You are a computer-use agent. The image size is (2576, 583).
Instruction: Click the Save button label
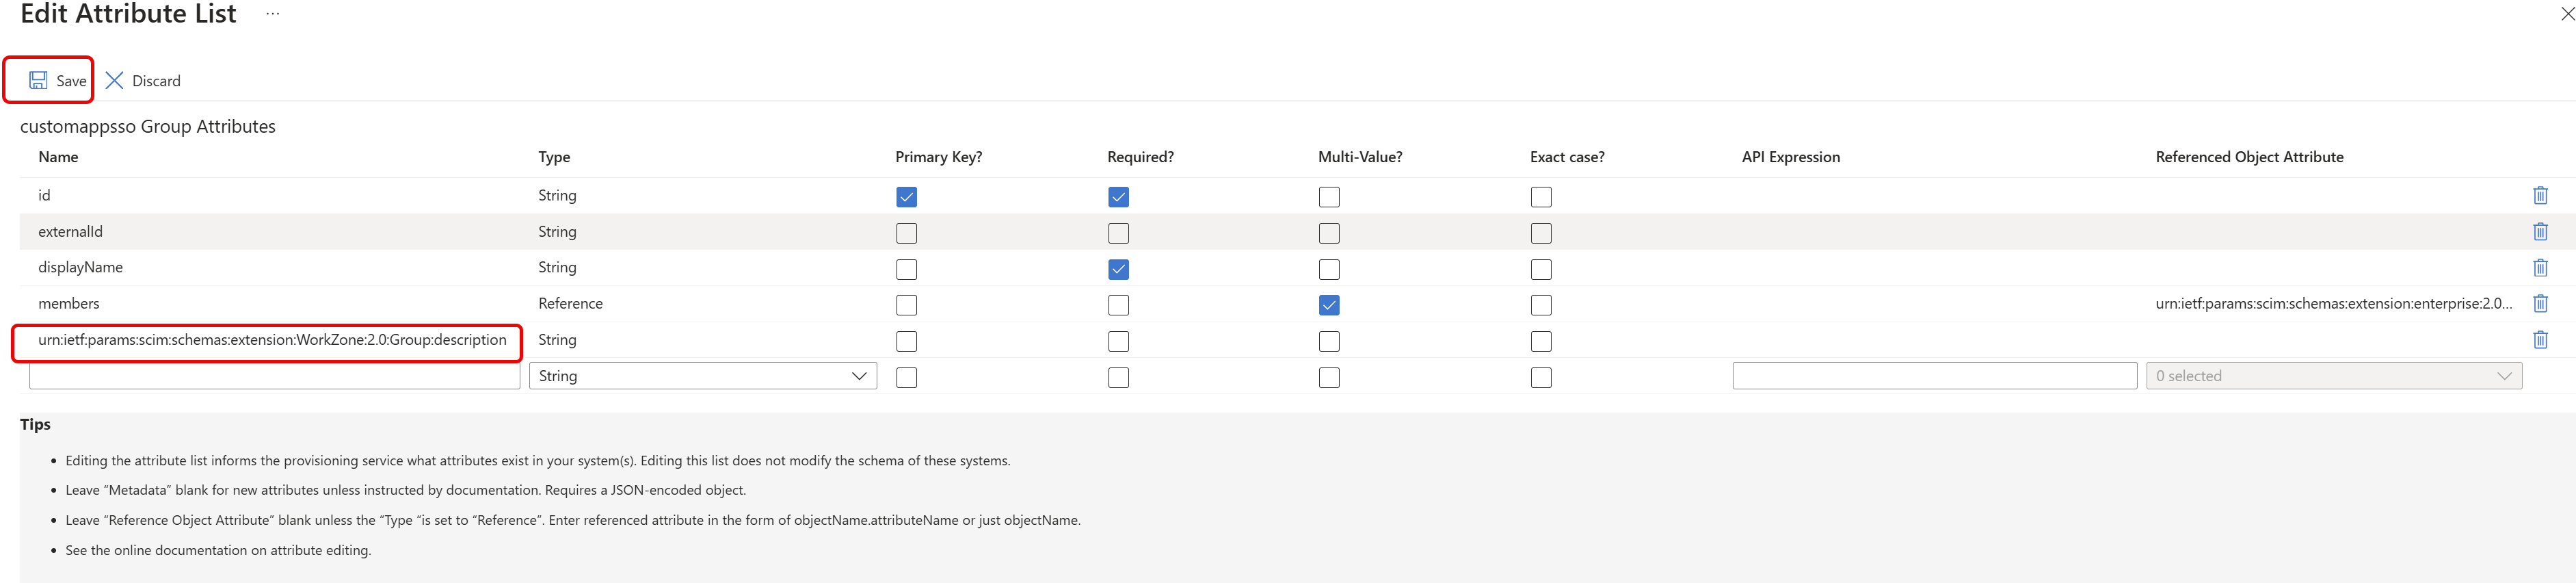(x=71, y=81)
